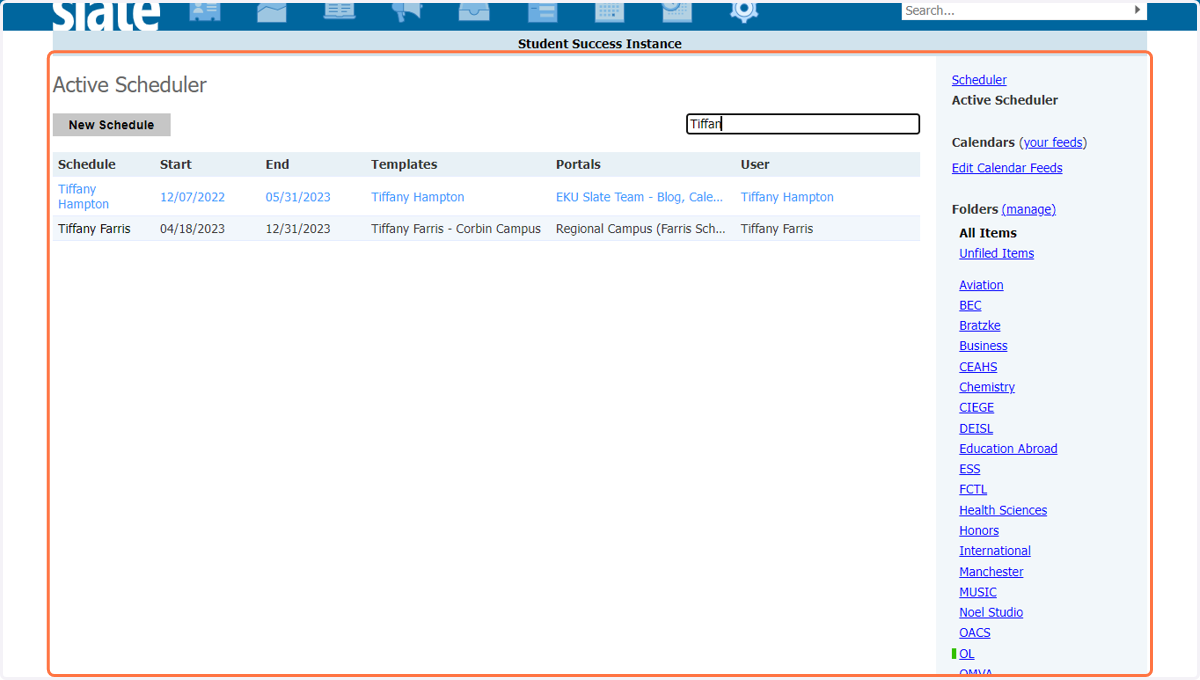The width and height of the screenshot is (1200, 680).
Task: Sort by the Start column header
Action: coord(176,164)
